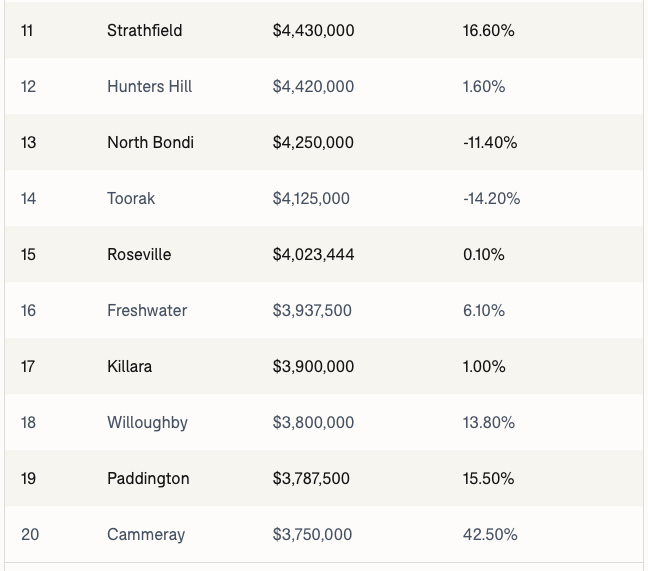The width and height of the screenshot is (648, 571).
Task: Click the $3,750,000 price cell
Action: [312, 535]
